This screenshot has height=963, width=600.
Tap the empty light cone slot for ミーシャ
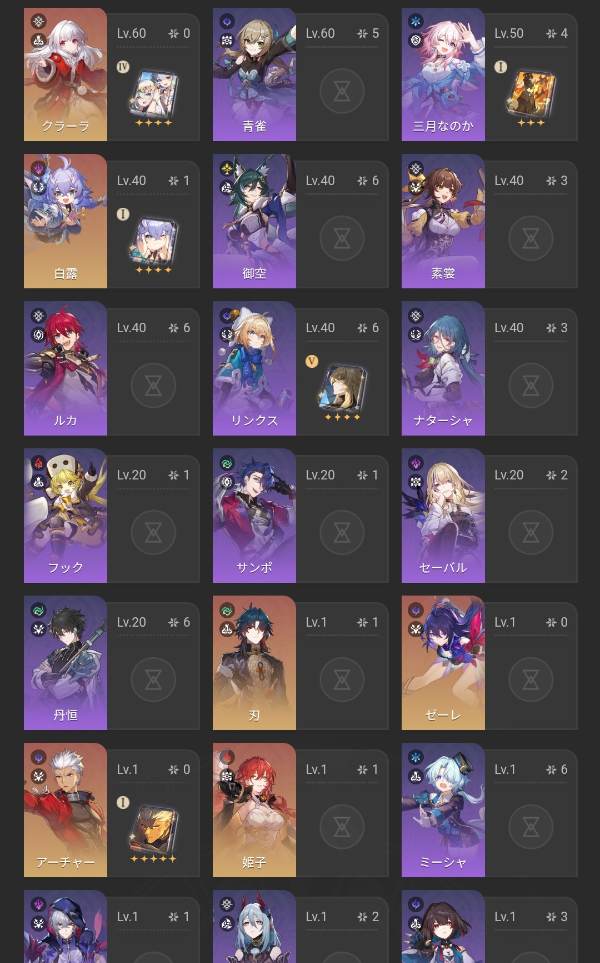pos(531,827)
